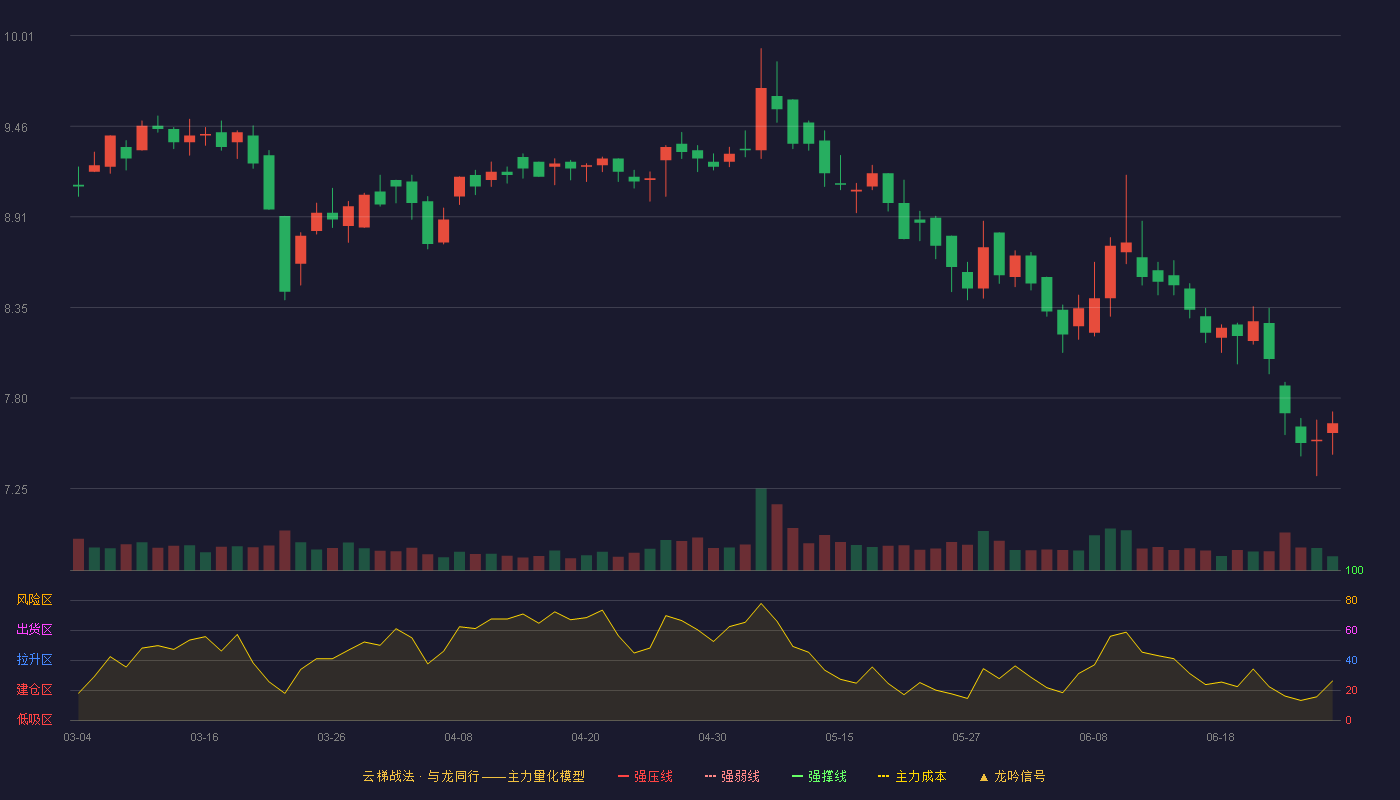The height and width of the screenshot is (800, 1400).
Task: Click the green 100 indicator axis value
Action: coord(1354,571)
